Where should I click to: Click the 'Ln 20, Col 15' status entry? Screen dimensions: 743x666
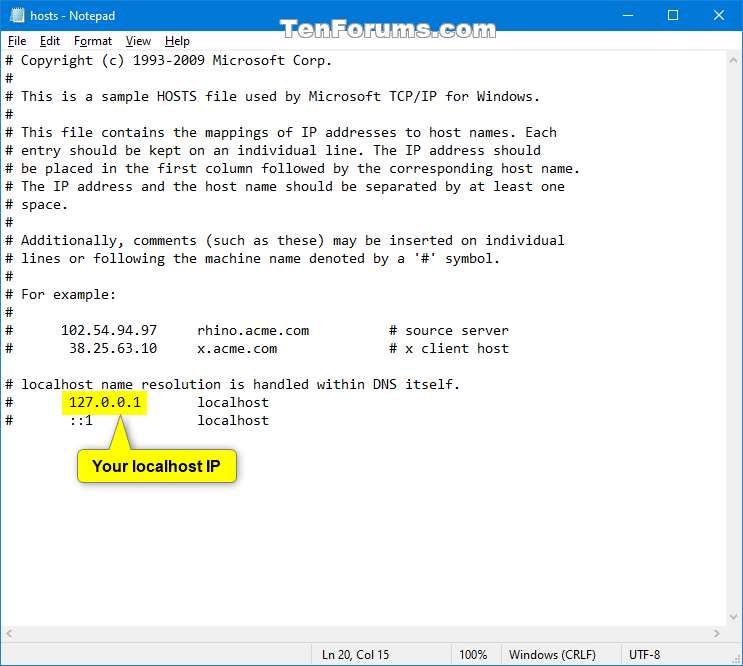tap(355, 655)
